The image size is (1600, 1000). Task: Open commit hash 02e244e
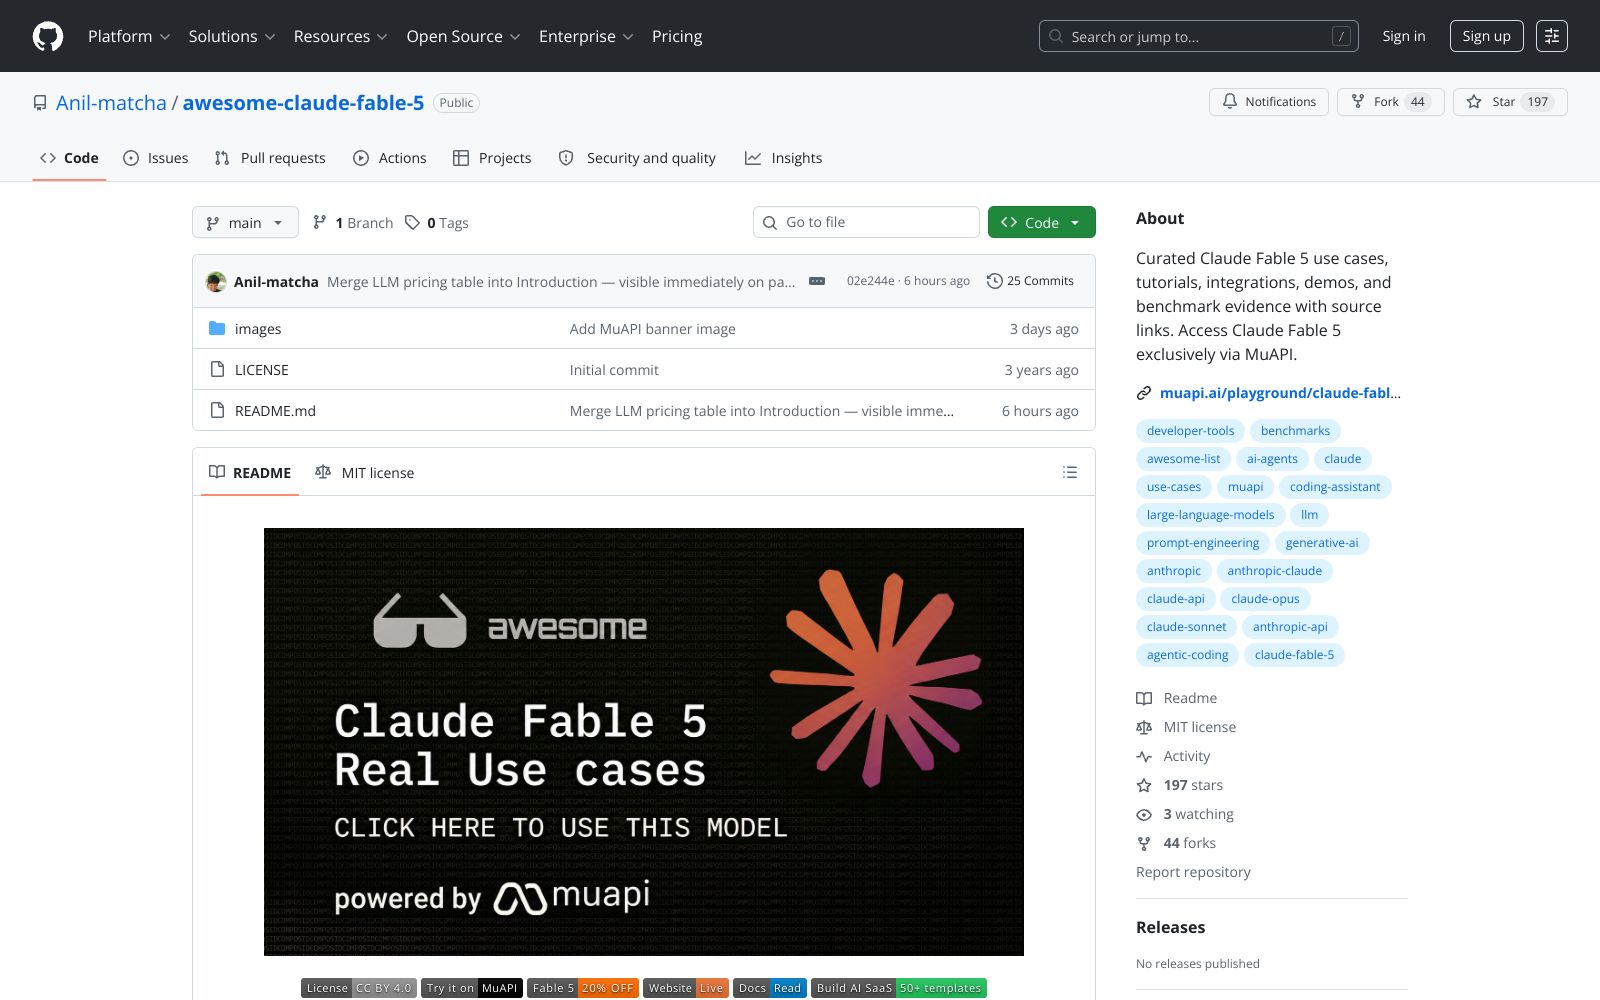pyautogui.click(x=870, y=281)
